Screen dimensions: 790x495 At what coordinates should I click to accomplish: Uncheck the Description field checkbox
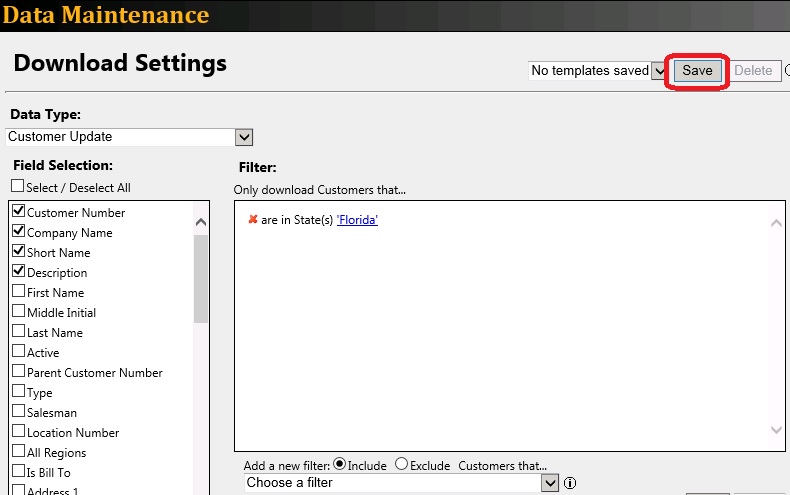click(x=18, y=272)
